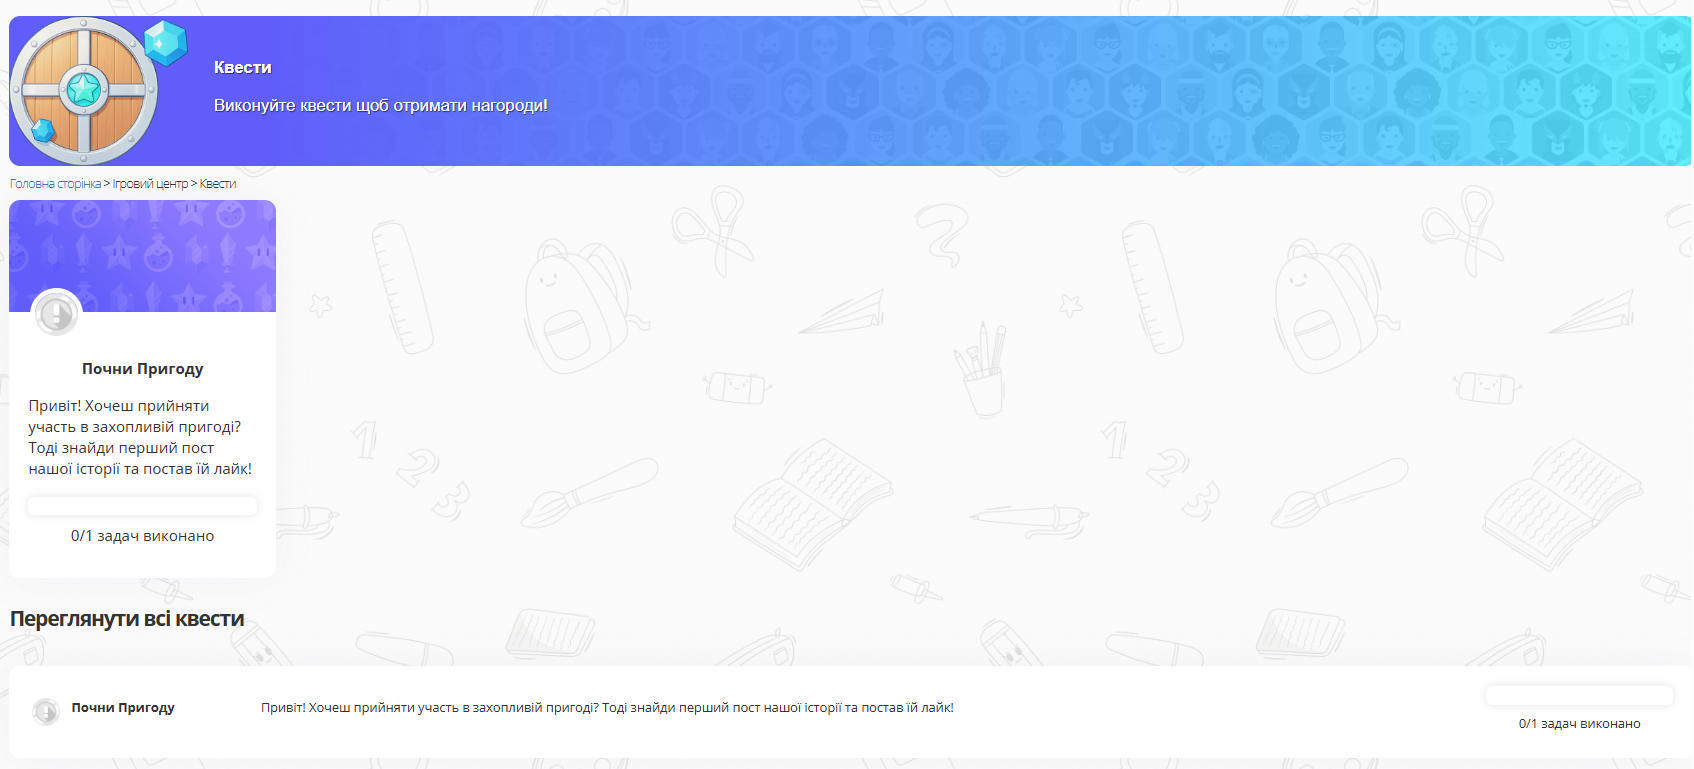Click the card's 0/1 задач виконано label

click(142, 536)
